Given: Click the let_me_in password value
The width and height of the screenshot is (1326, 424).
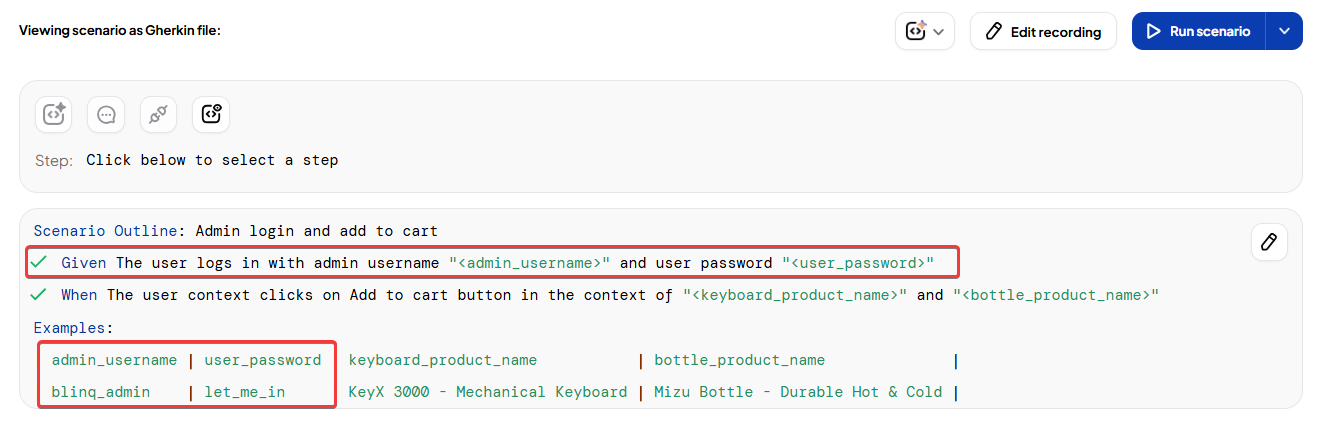Looking at the screenshot, I should tap(245, 392).
